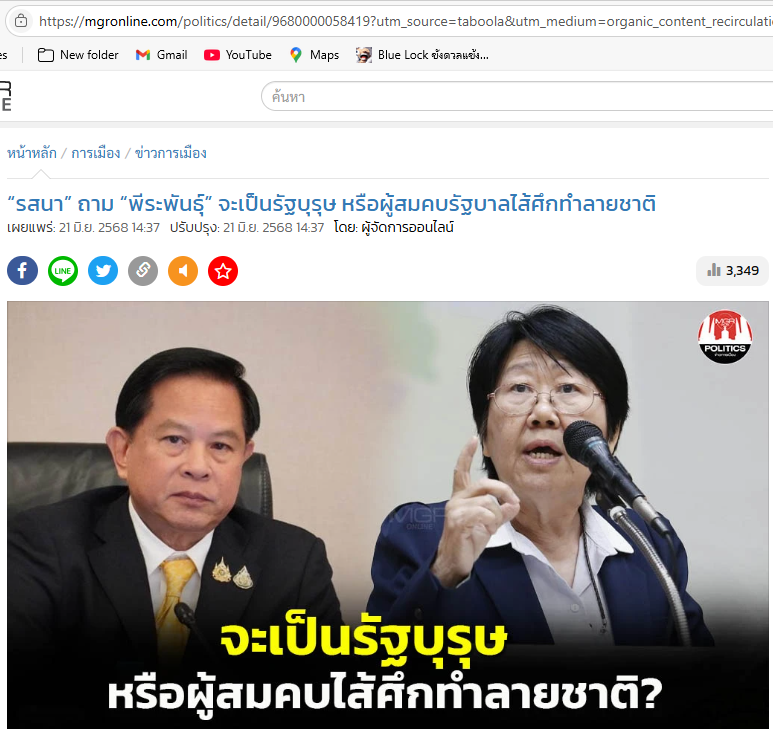Click the orange speaker listen icon

[183, 271]
